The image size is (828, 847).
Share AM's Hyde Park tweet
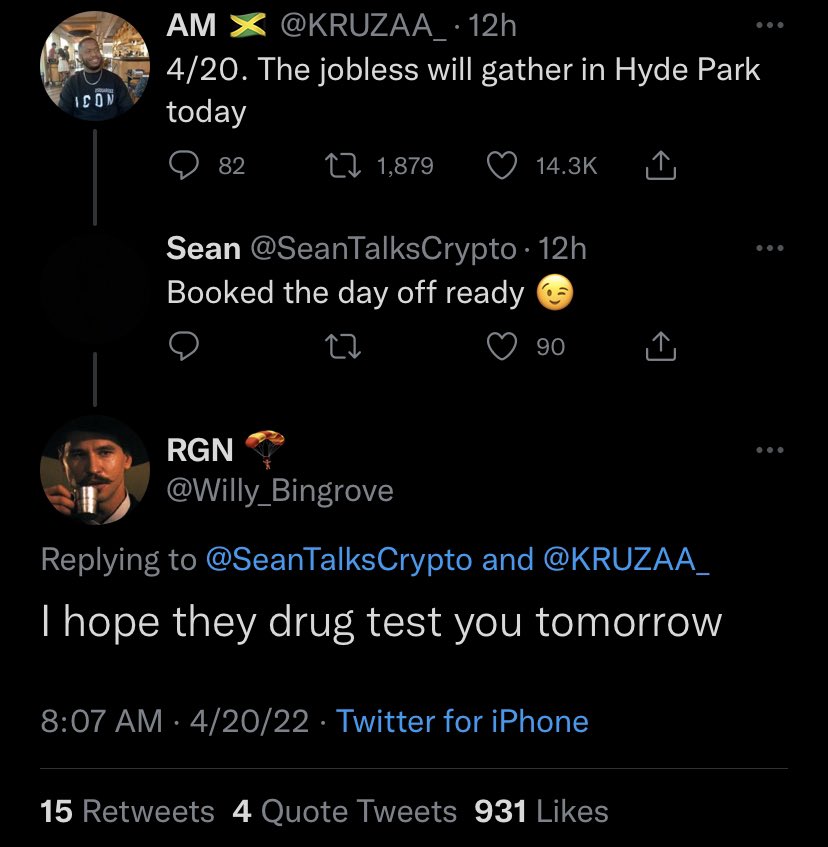[x=661, y=165]
